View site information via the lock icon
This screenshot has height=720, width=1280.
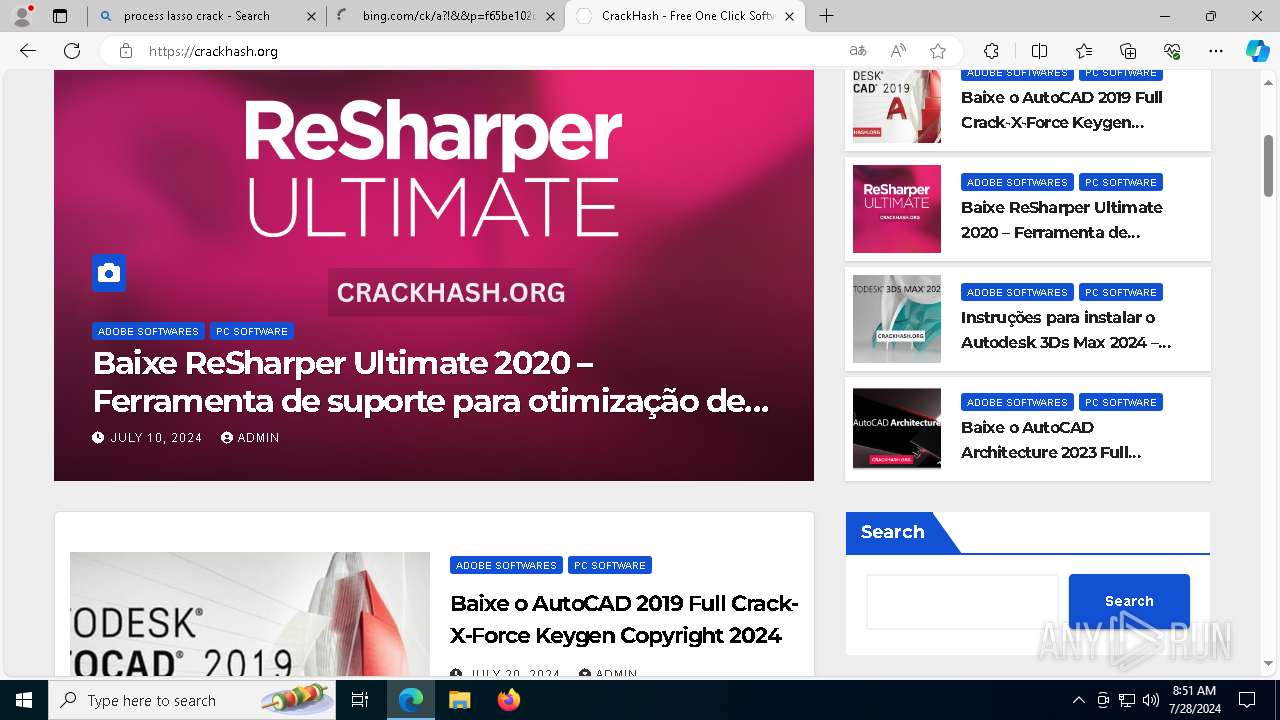click(x=126, y=51)
